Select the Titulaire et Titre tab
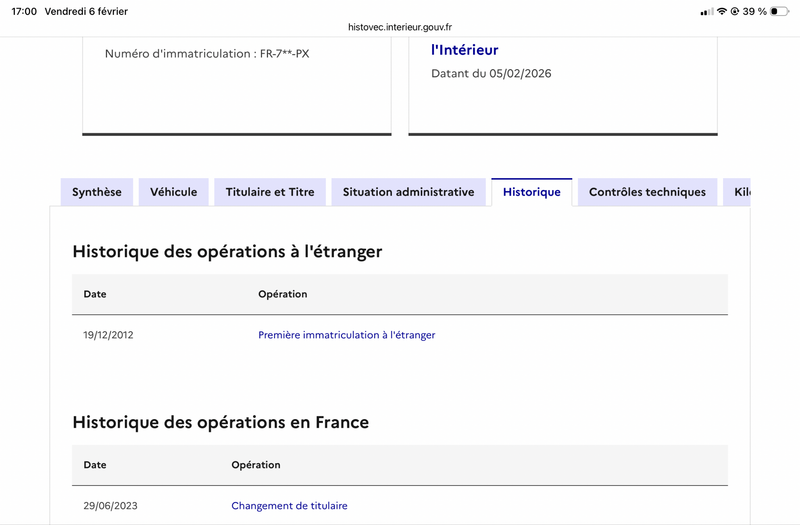Viewport: 800px width, 525px height. [x=270, y=192]
